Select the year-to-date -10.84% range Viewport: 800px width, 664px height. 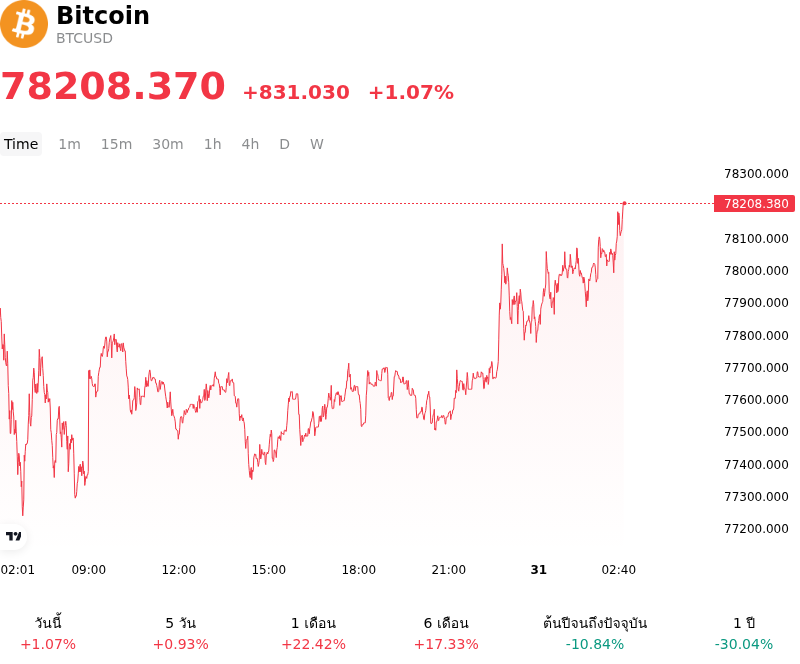pyautogui.click(x=595, y=633)
